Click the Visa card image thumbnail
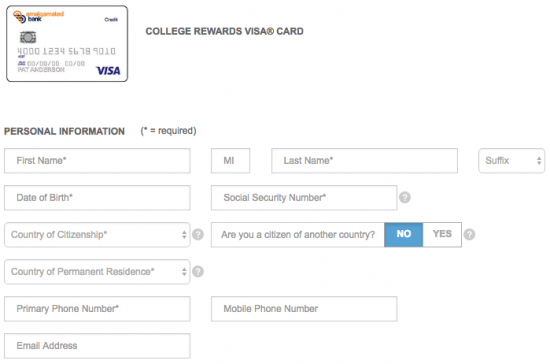This screenshot has height=364, width=550. [x=67, y=44]
